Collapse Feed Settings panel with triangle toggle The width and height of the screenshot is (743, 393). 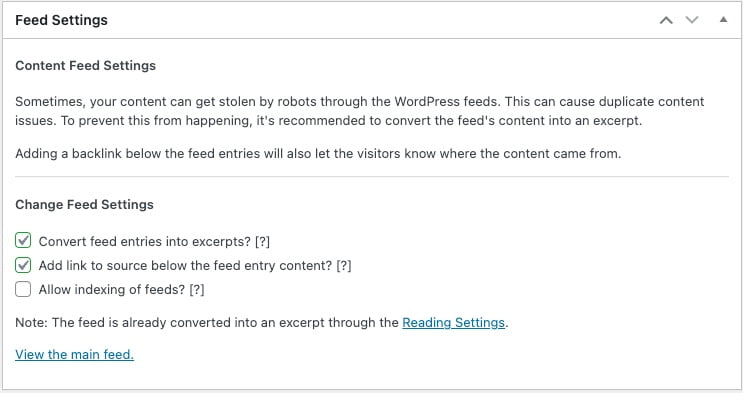723,20
